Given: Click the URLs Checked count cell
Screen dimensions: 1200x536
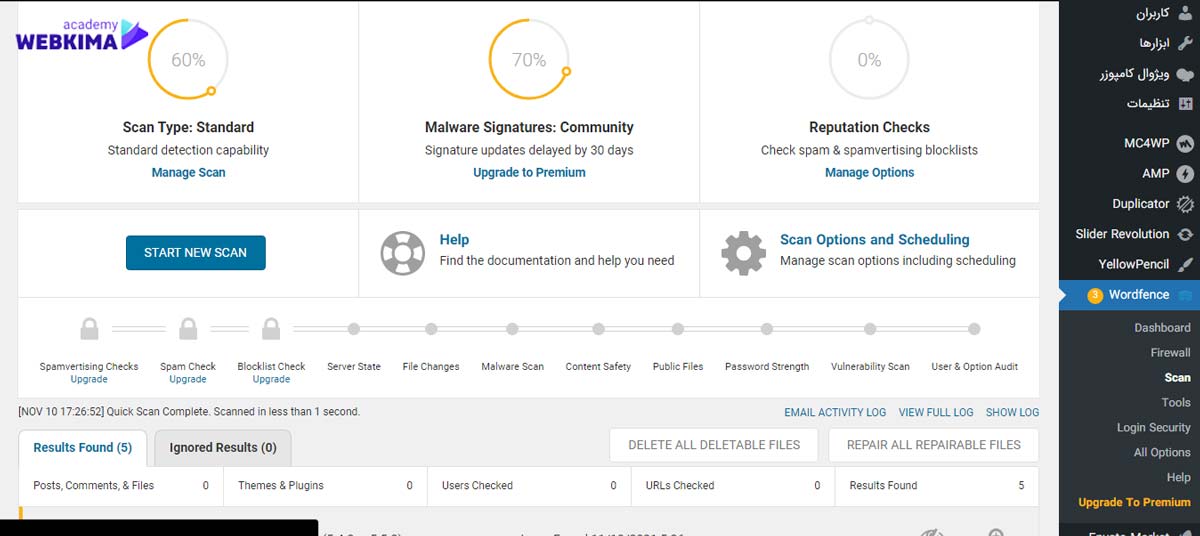Looking at the screenshot, I should (733, 485).
